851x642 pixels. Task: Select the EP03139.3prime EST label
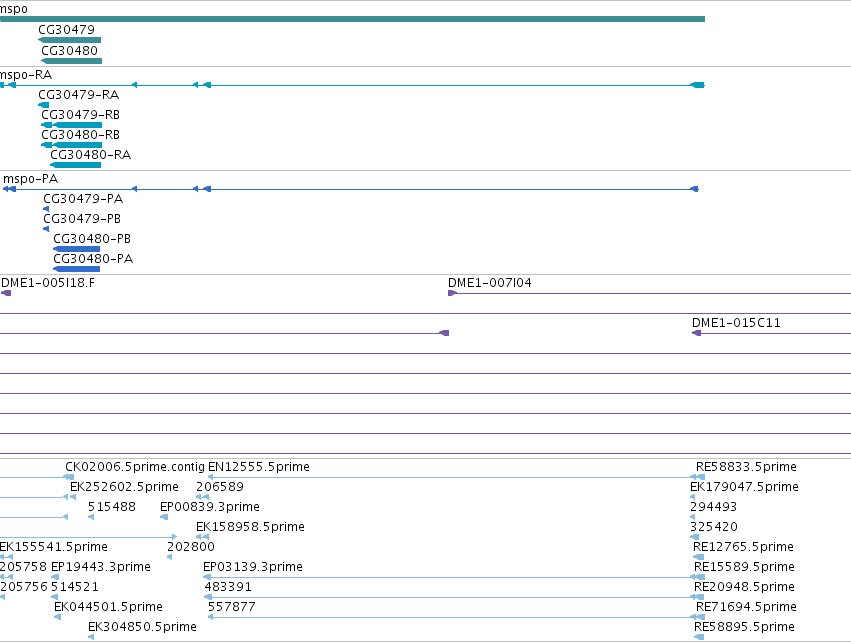[253, 568]
